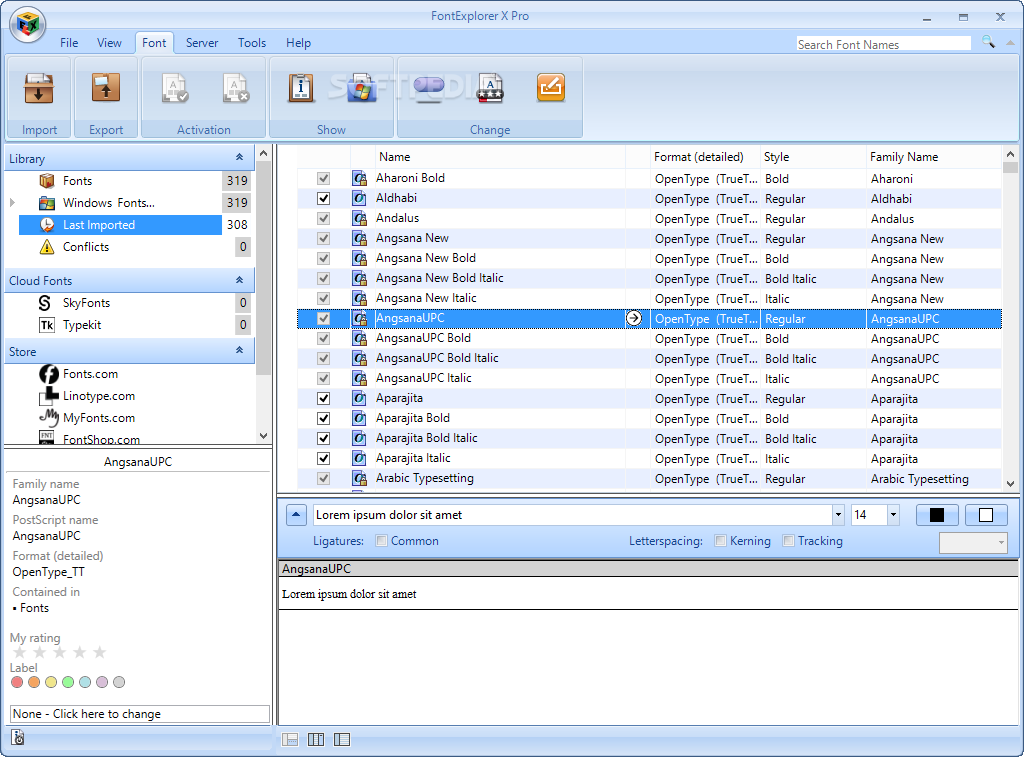Toggle the Aldhabi font checkbox
This screenshot has height=757, width=1024.
click(x=323, y=199)
